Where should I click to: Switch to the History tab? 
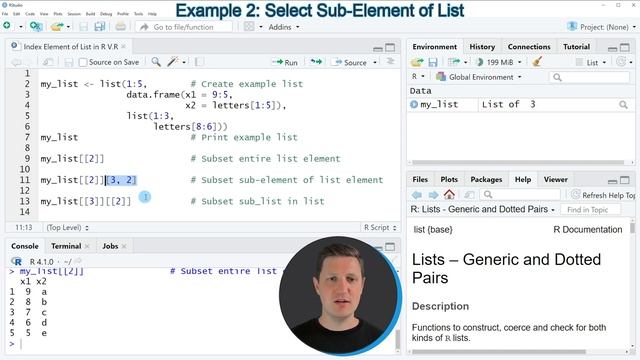pyautogui.click(x=482, y=47)
